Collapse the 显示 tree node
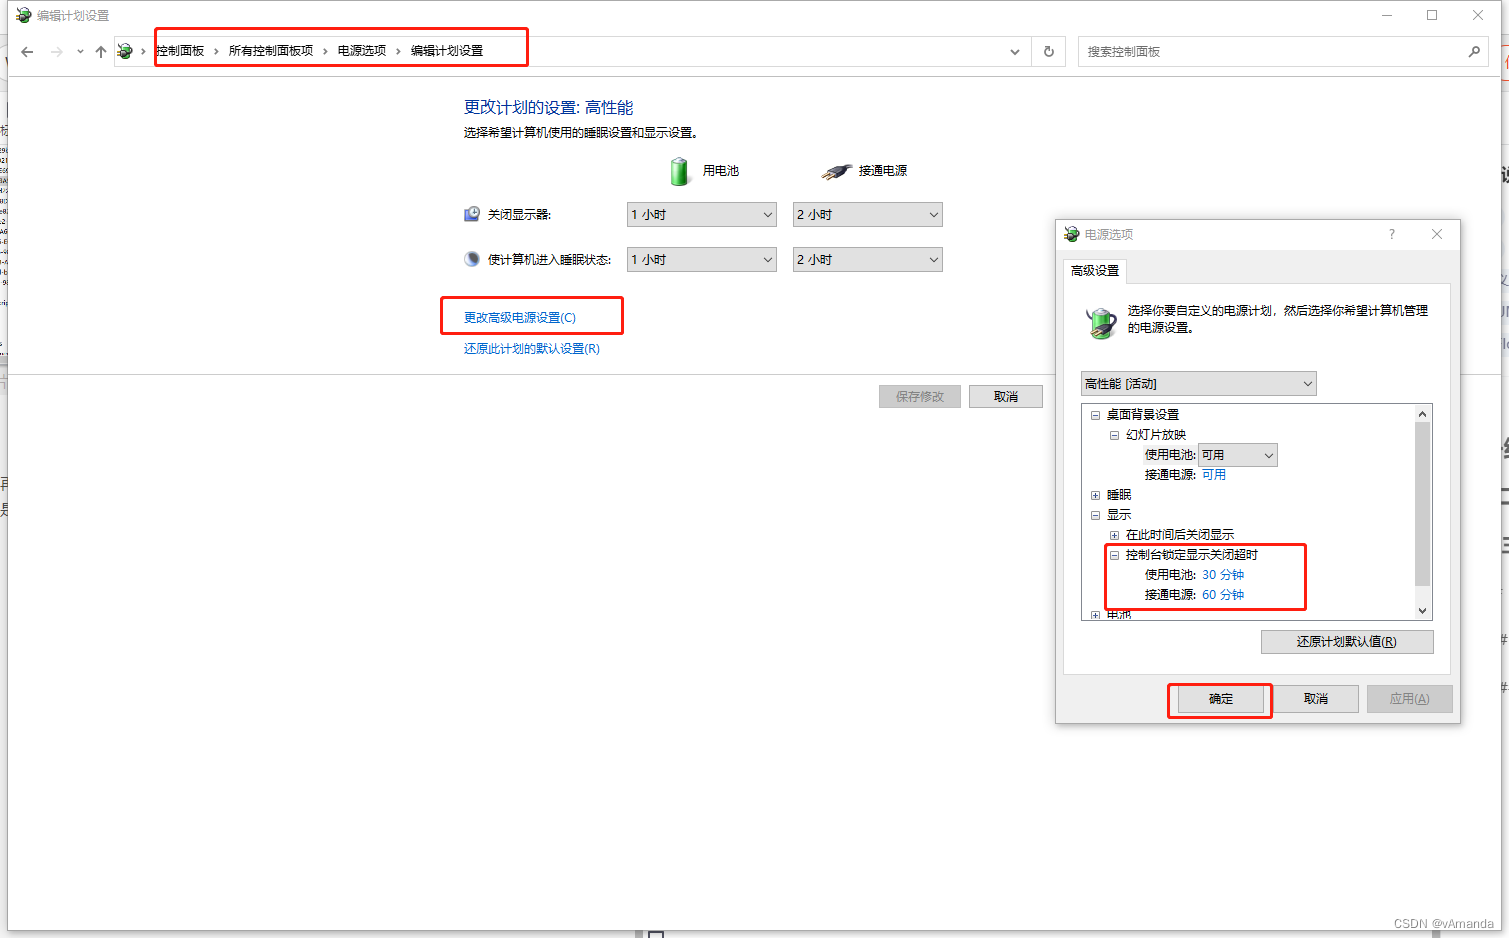This screenshot has width=1509, height=938. point(1095,515)
